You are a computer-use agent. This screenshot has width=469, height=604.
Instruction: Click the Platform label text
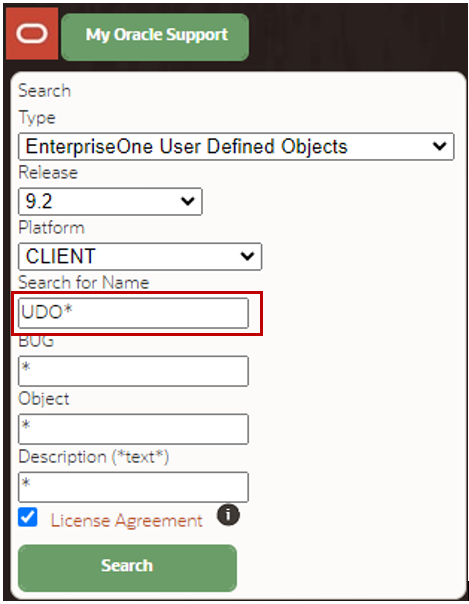tap(51, 228)
